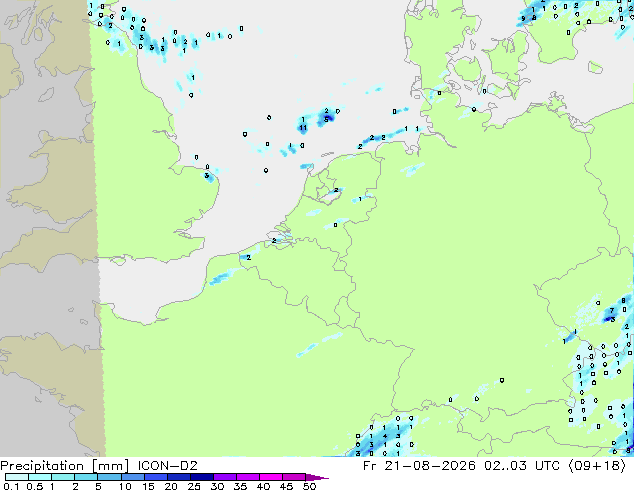Click the '40' legend tick label
Image resolution: width=634 pixels, height=490 pixels.
263,486
